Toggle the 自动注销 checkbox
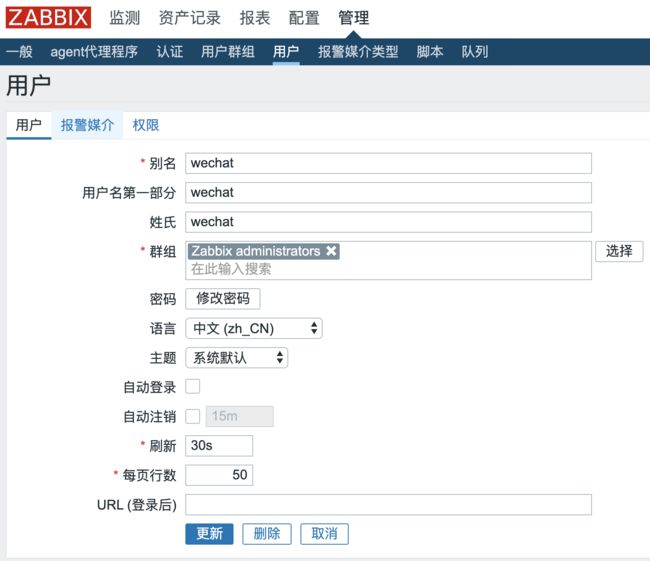Image resolution: width=650 pixels, height=561 pixels. 192,416
